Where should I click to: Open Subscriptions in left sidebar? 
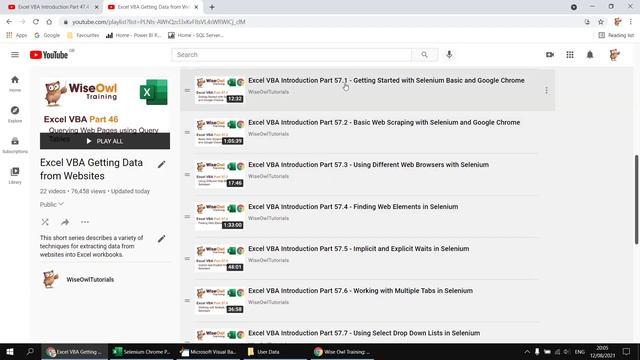pyautogui.click(x=15, y=145)
